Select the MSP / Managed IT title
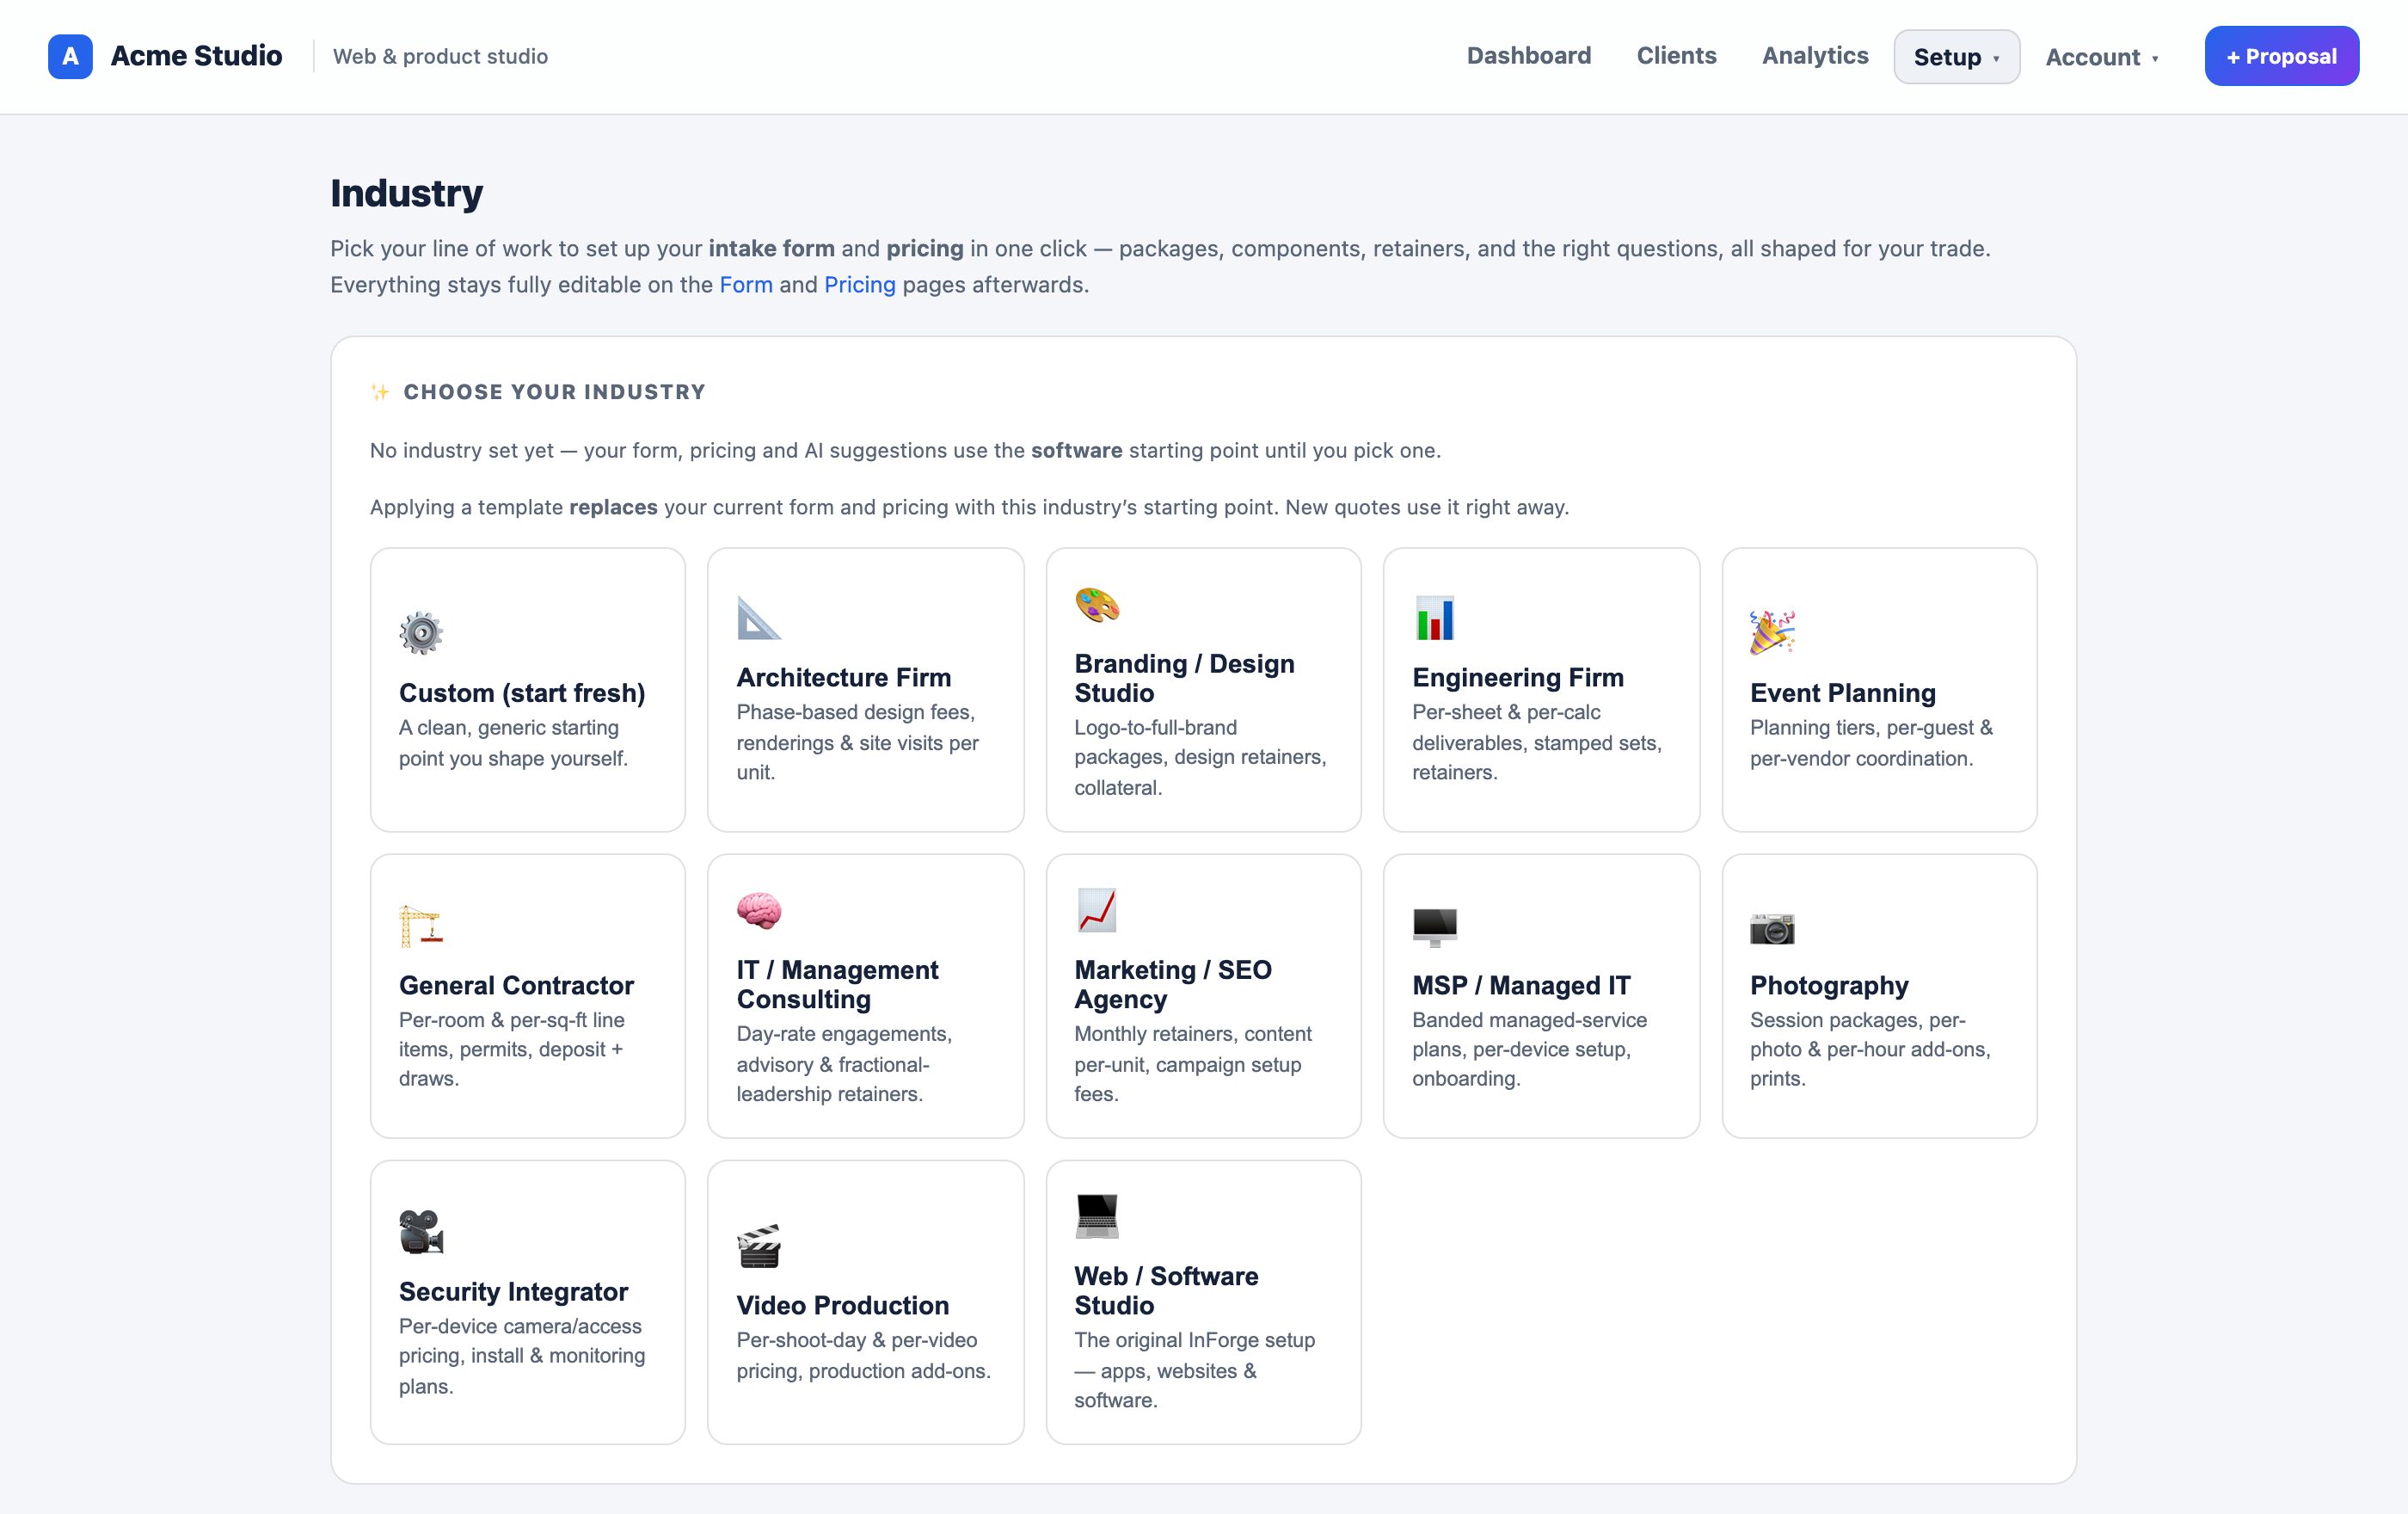The height and width of the screenshot is (1514, 2408). click(x=1521, y=986)
